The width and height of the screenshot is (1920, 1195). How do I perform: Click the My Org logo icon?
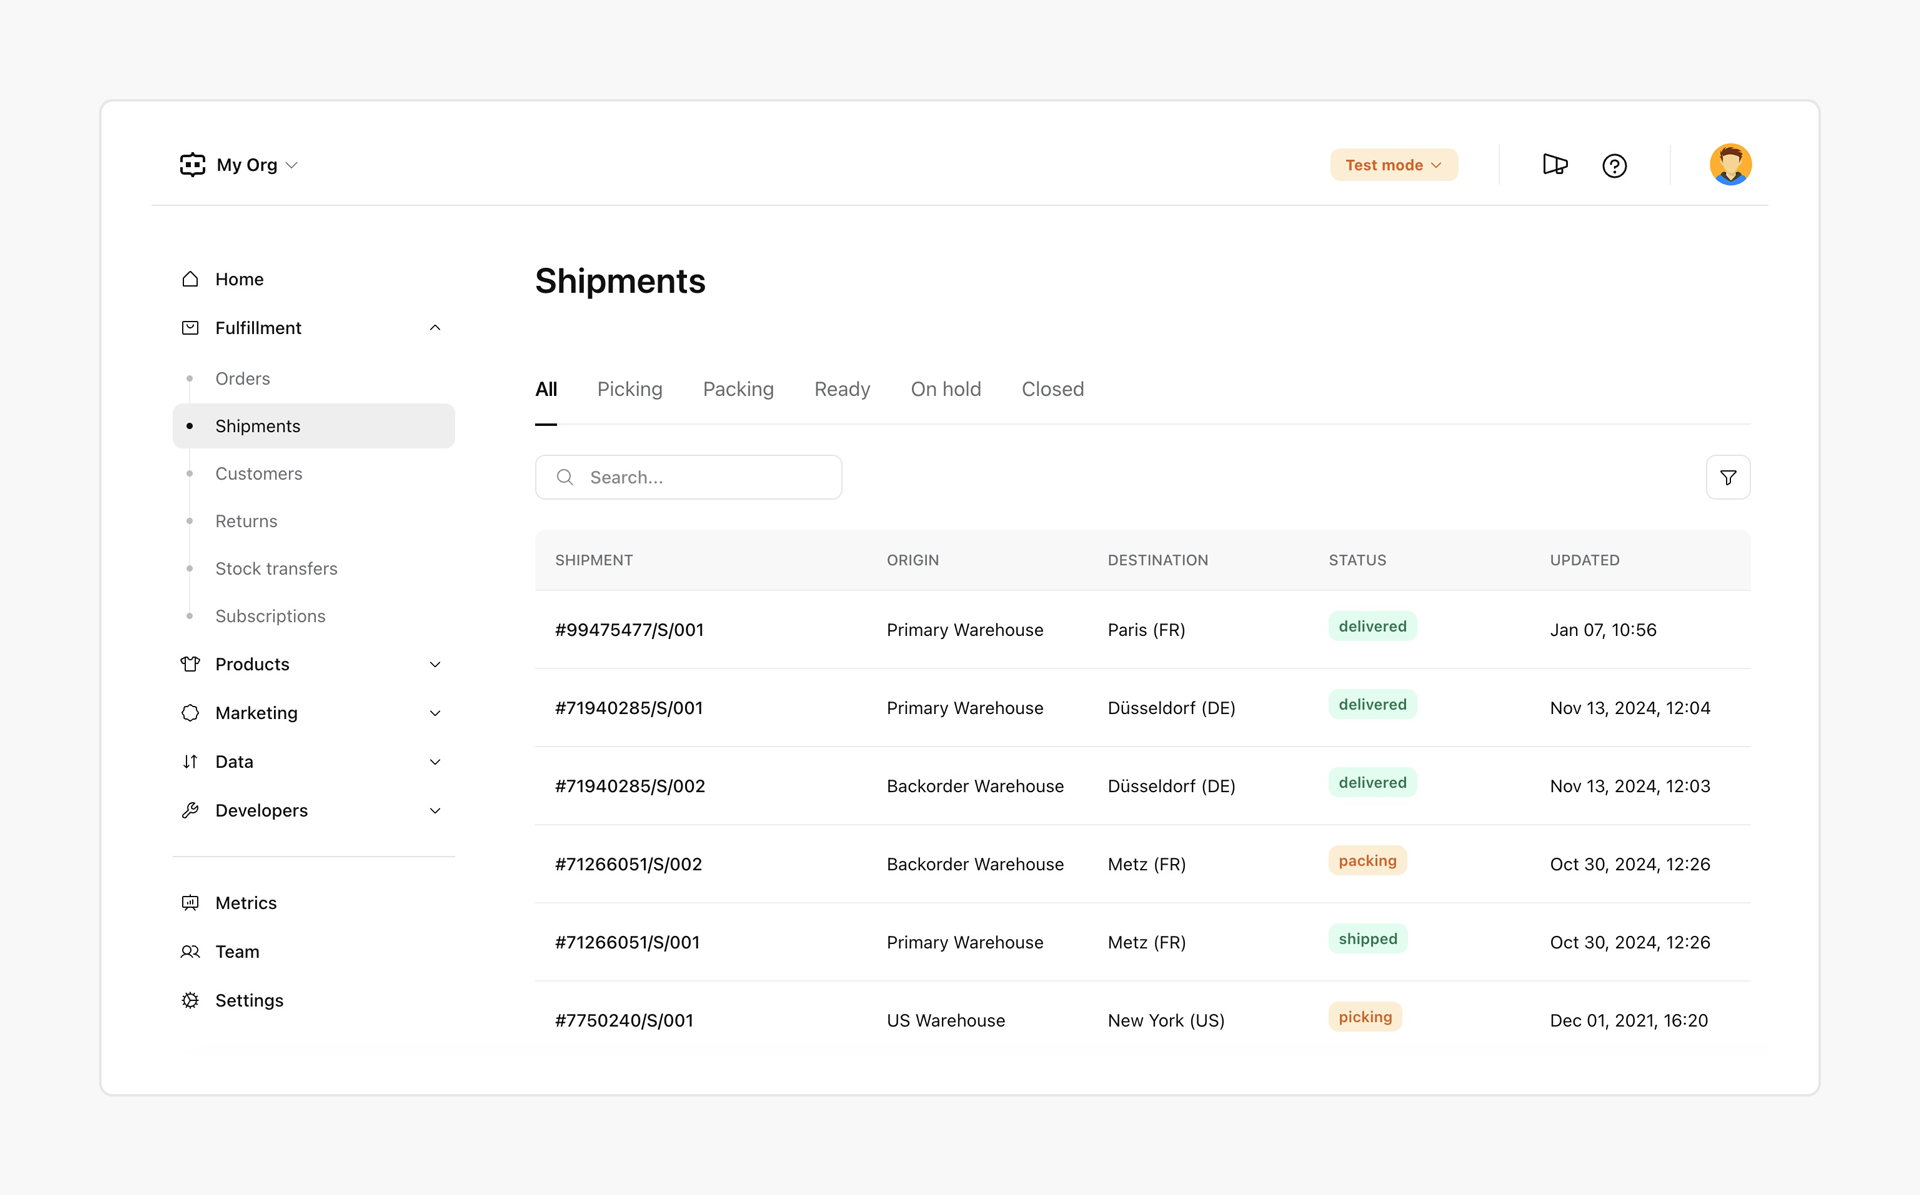click(192, 165)
